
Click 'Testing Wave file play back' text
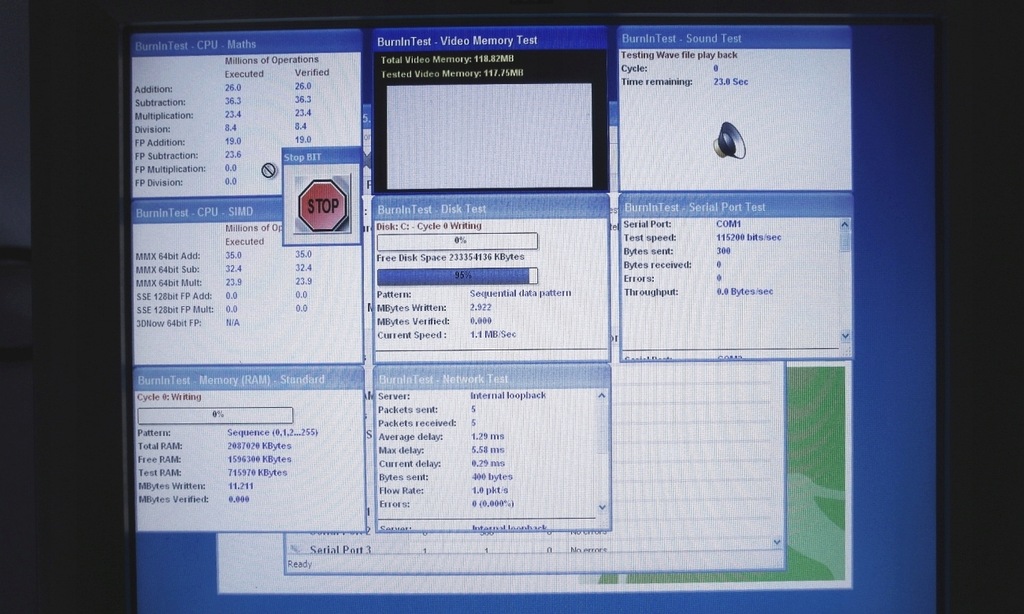[x=679, y=56]
